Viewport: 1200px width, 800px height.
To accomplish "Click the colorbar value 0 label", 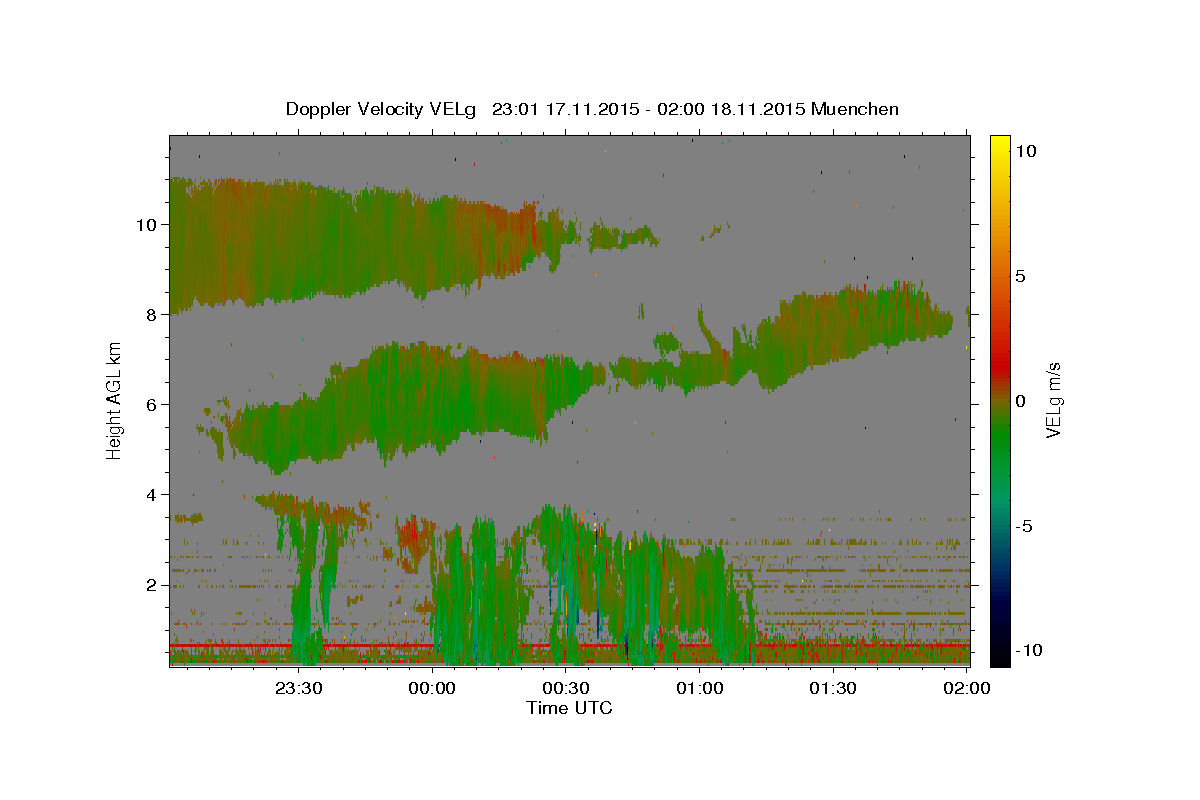I will coord(1020,401).
